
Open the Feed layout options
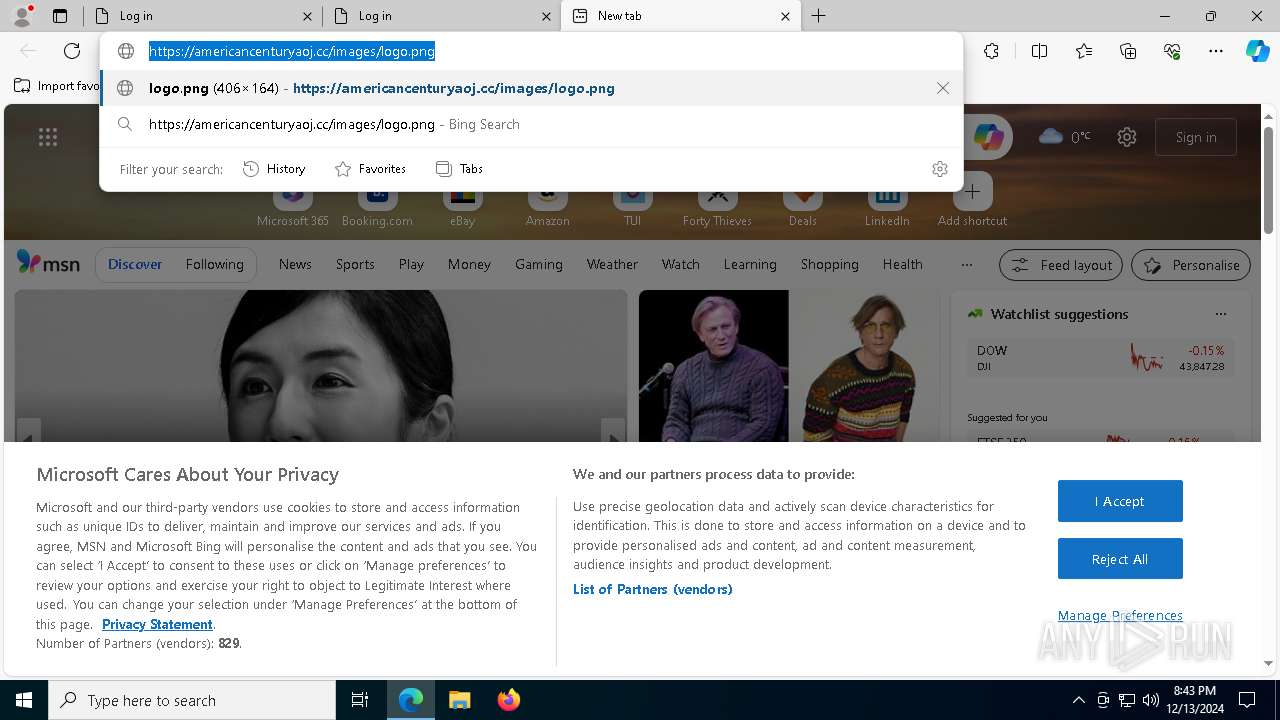click(x=1062, y=265)
